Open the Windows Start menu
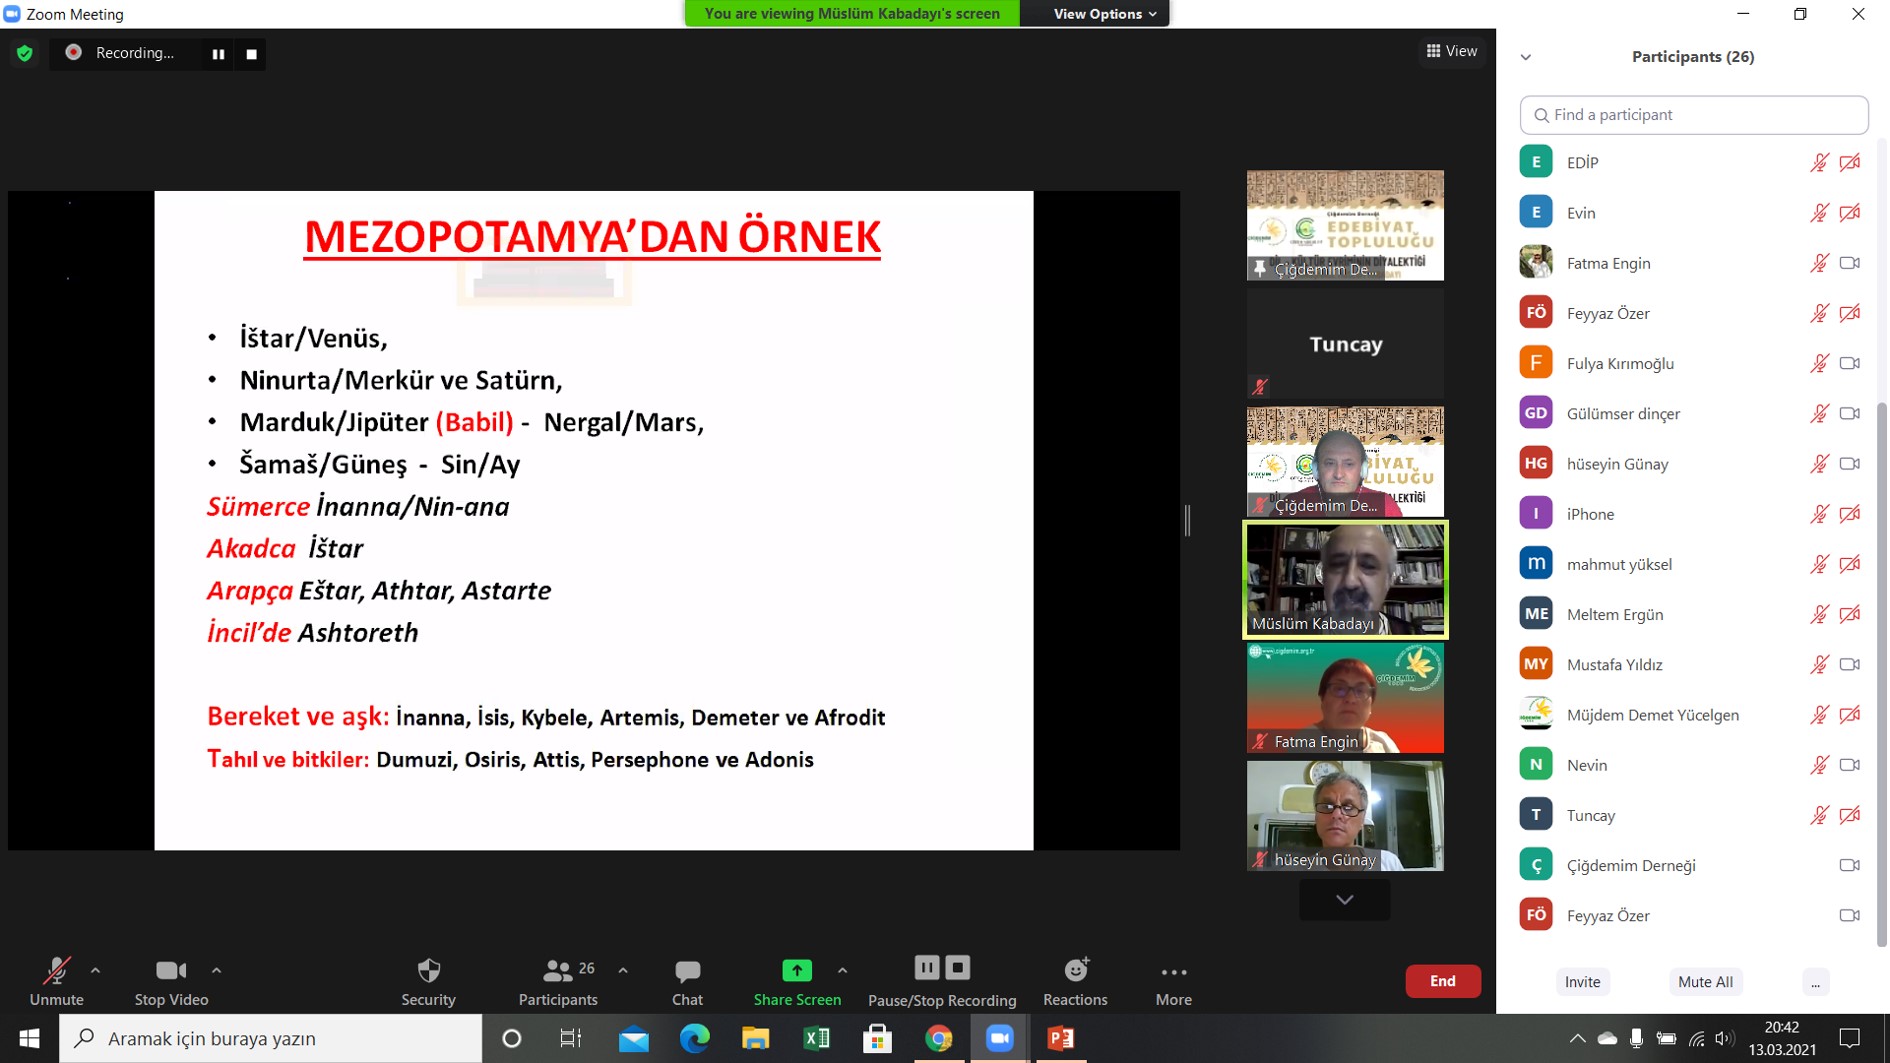The image size is (1890, 1063). [29, 1039]
